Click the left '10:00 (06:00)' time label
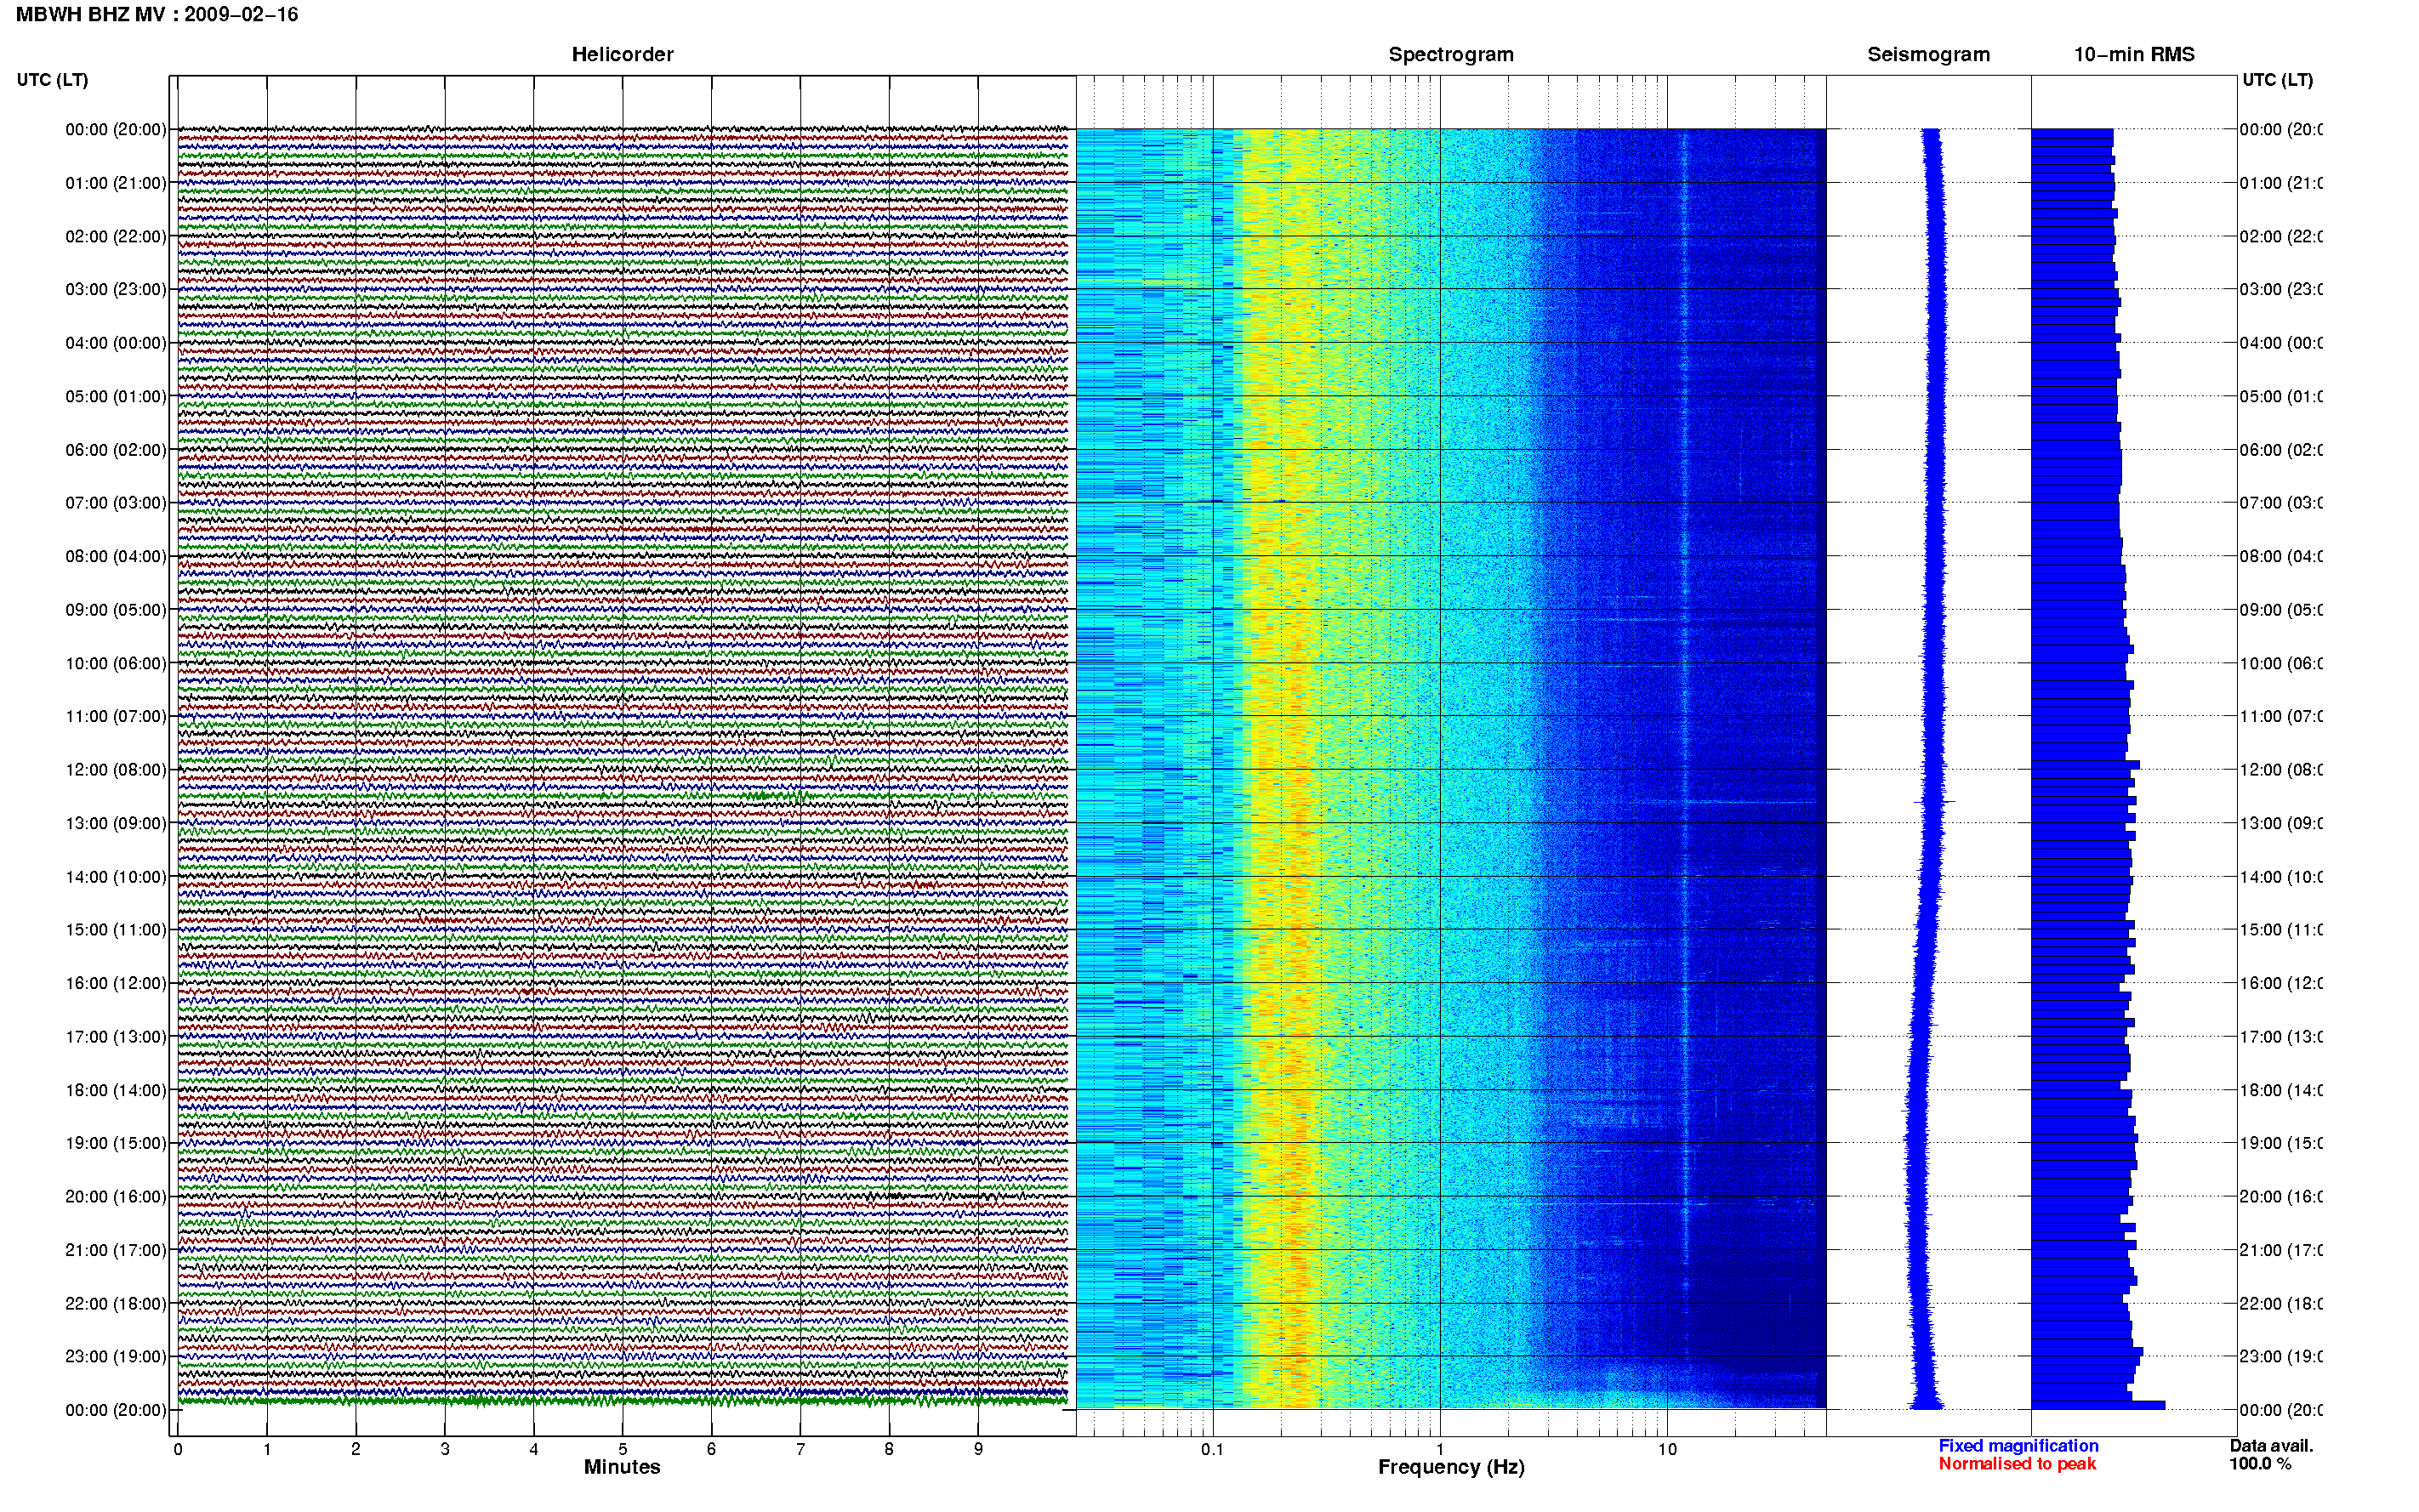2419x1512 pixels. click(116, 663)
